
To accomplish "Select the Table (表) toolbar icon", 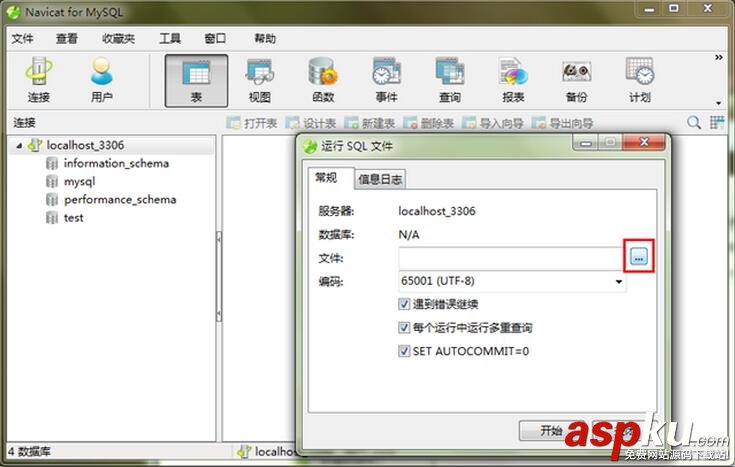I will pos(196,81).
